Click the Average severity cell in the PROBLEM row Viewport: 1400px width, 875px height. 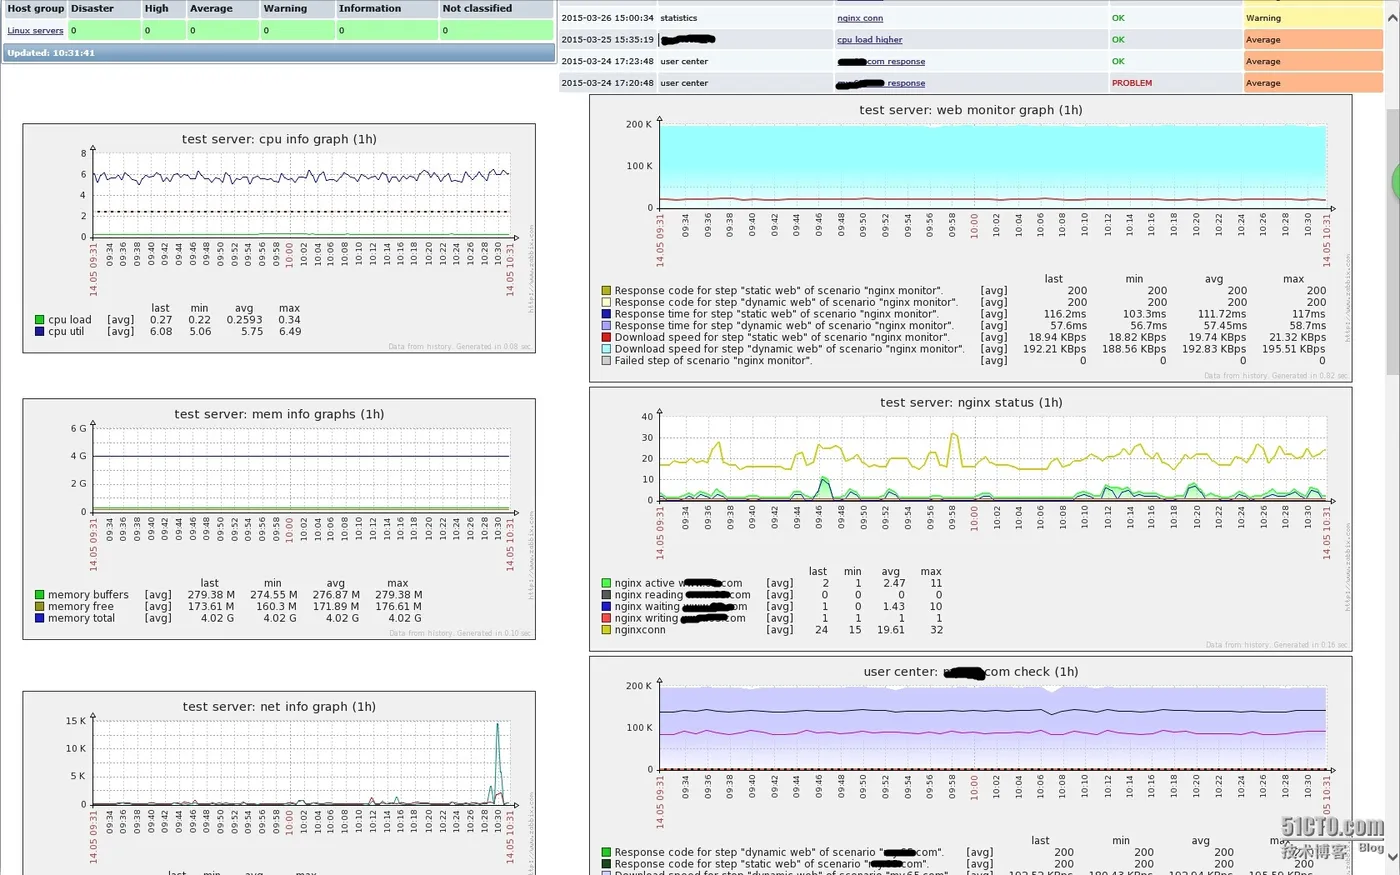coord(1312,83)
